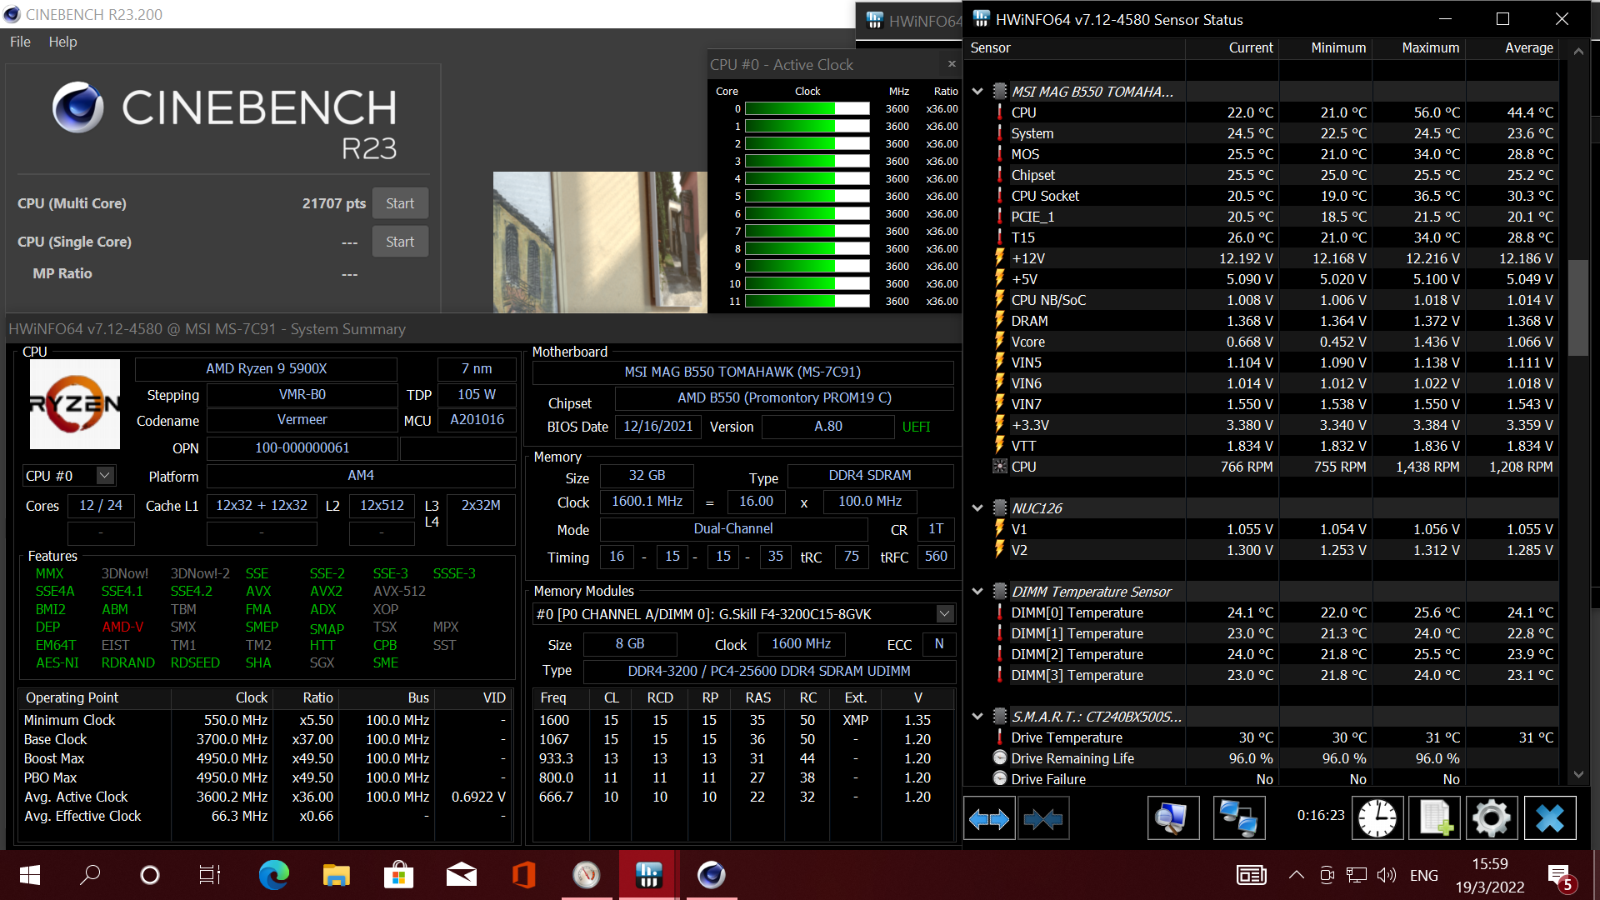Screen dimensions: 1600x900
Task: Collapse the DIMM Temperature Sensor group
Action: point(977,591)
